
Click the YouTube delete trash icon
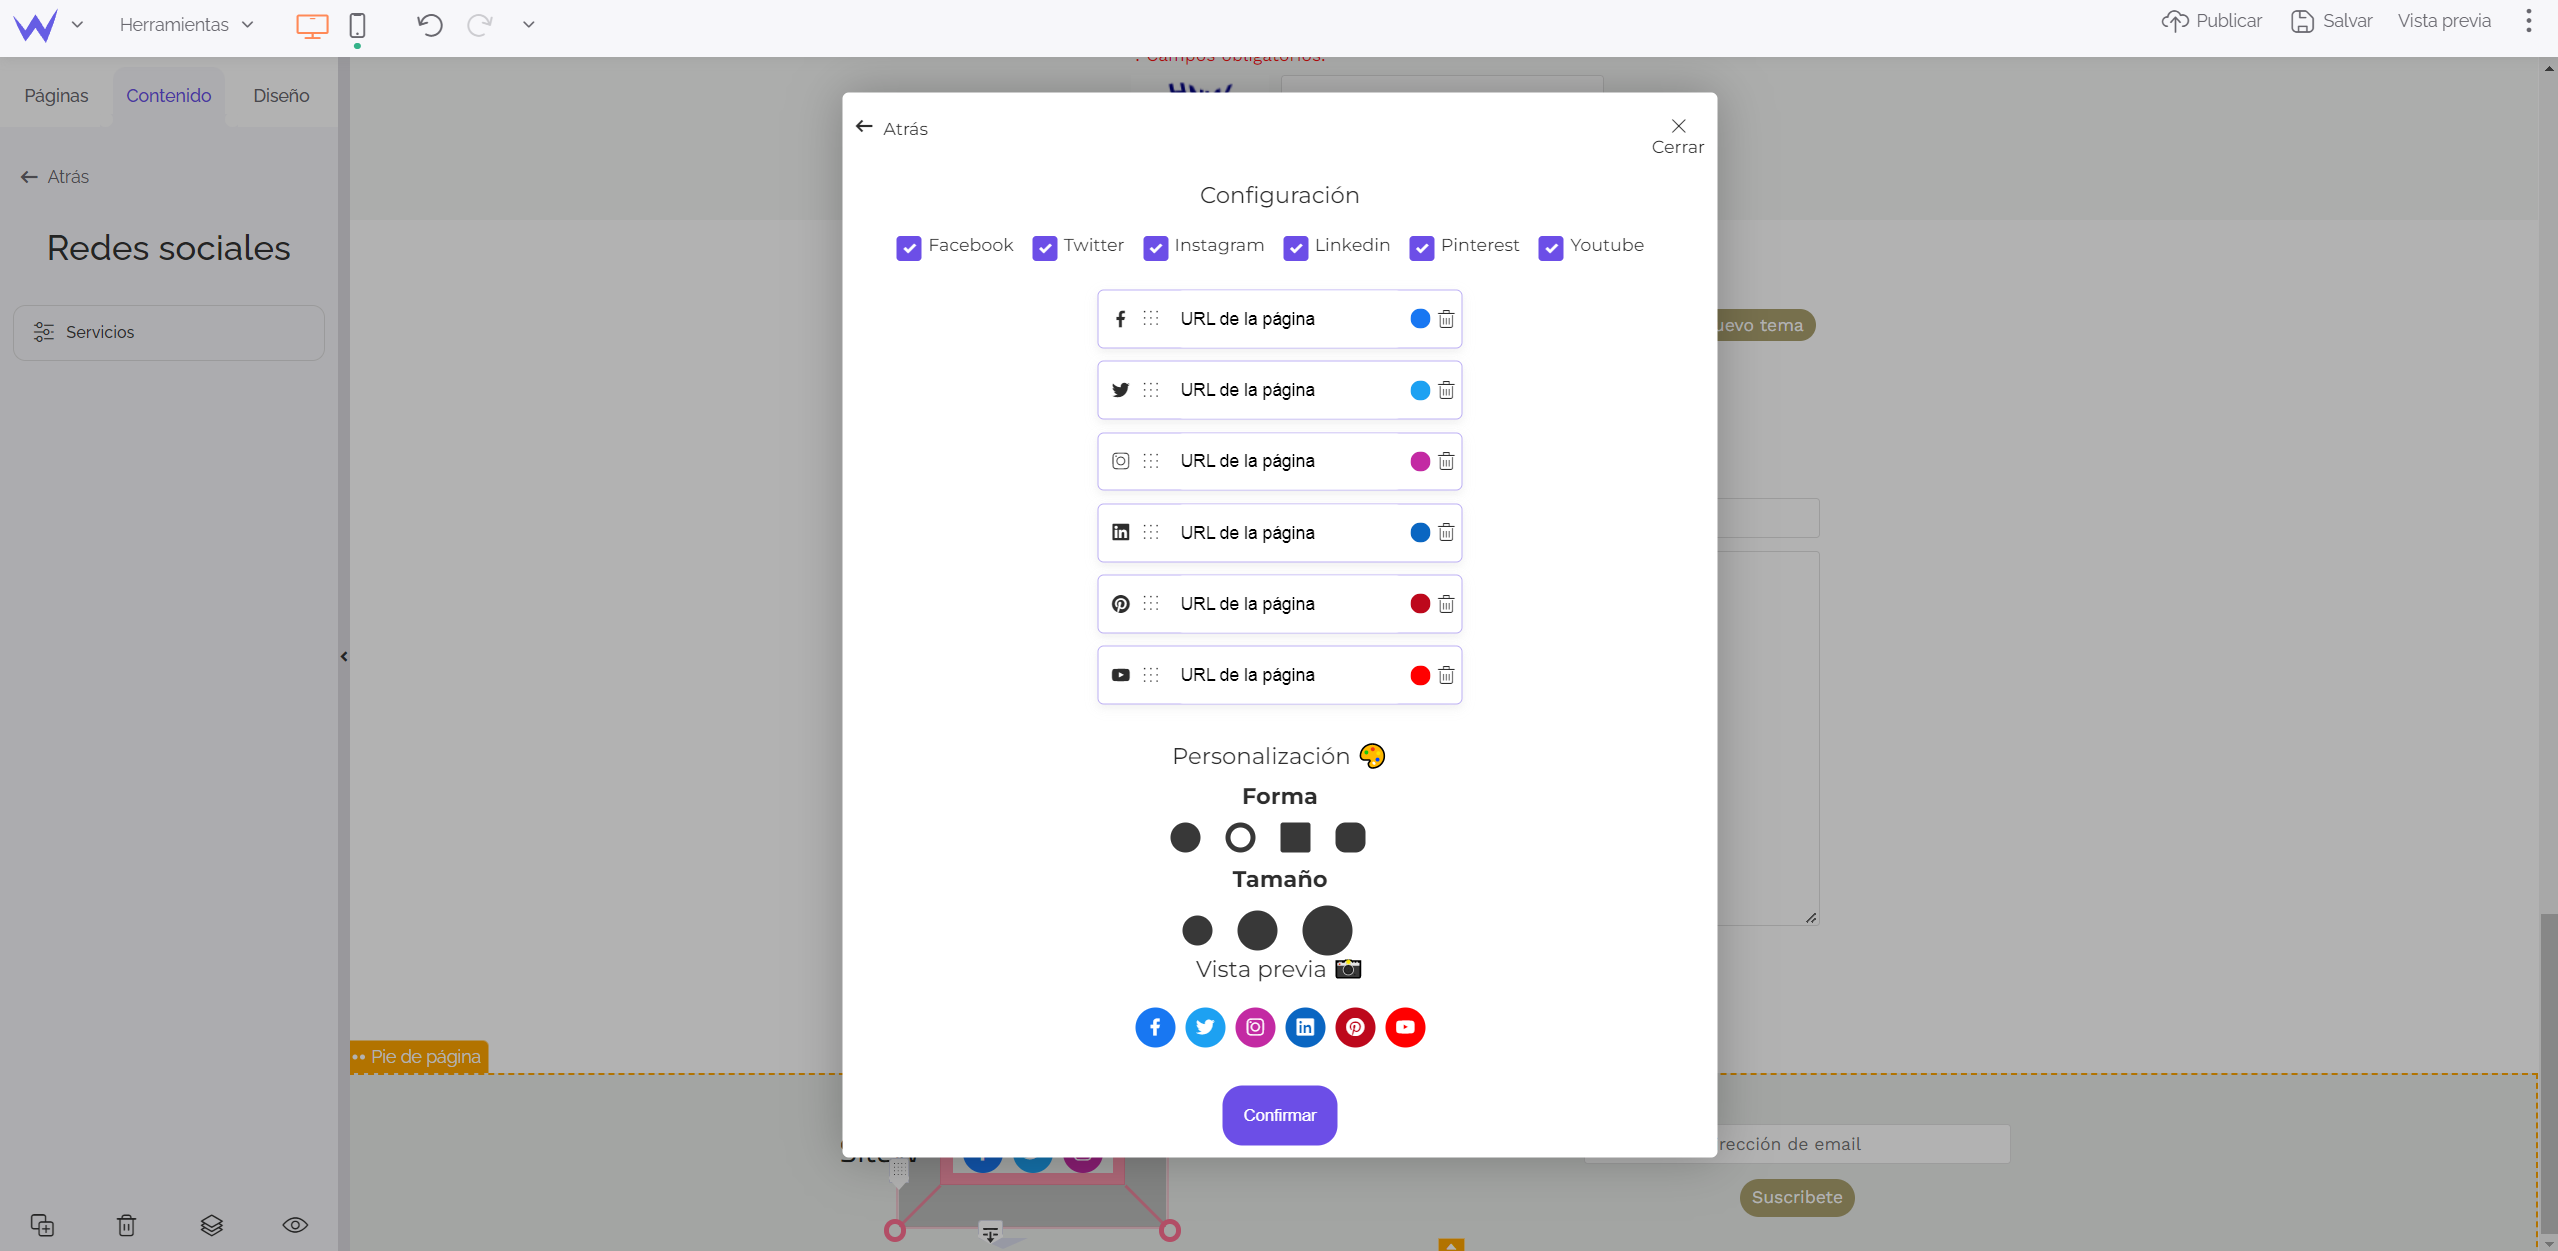1447,674
